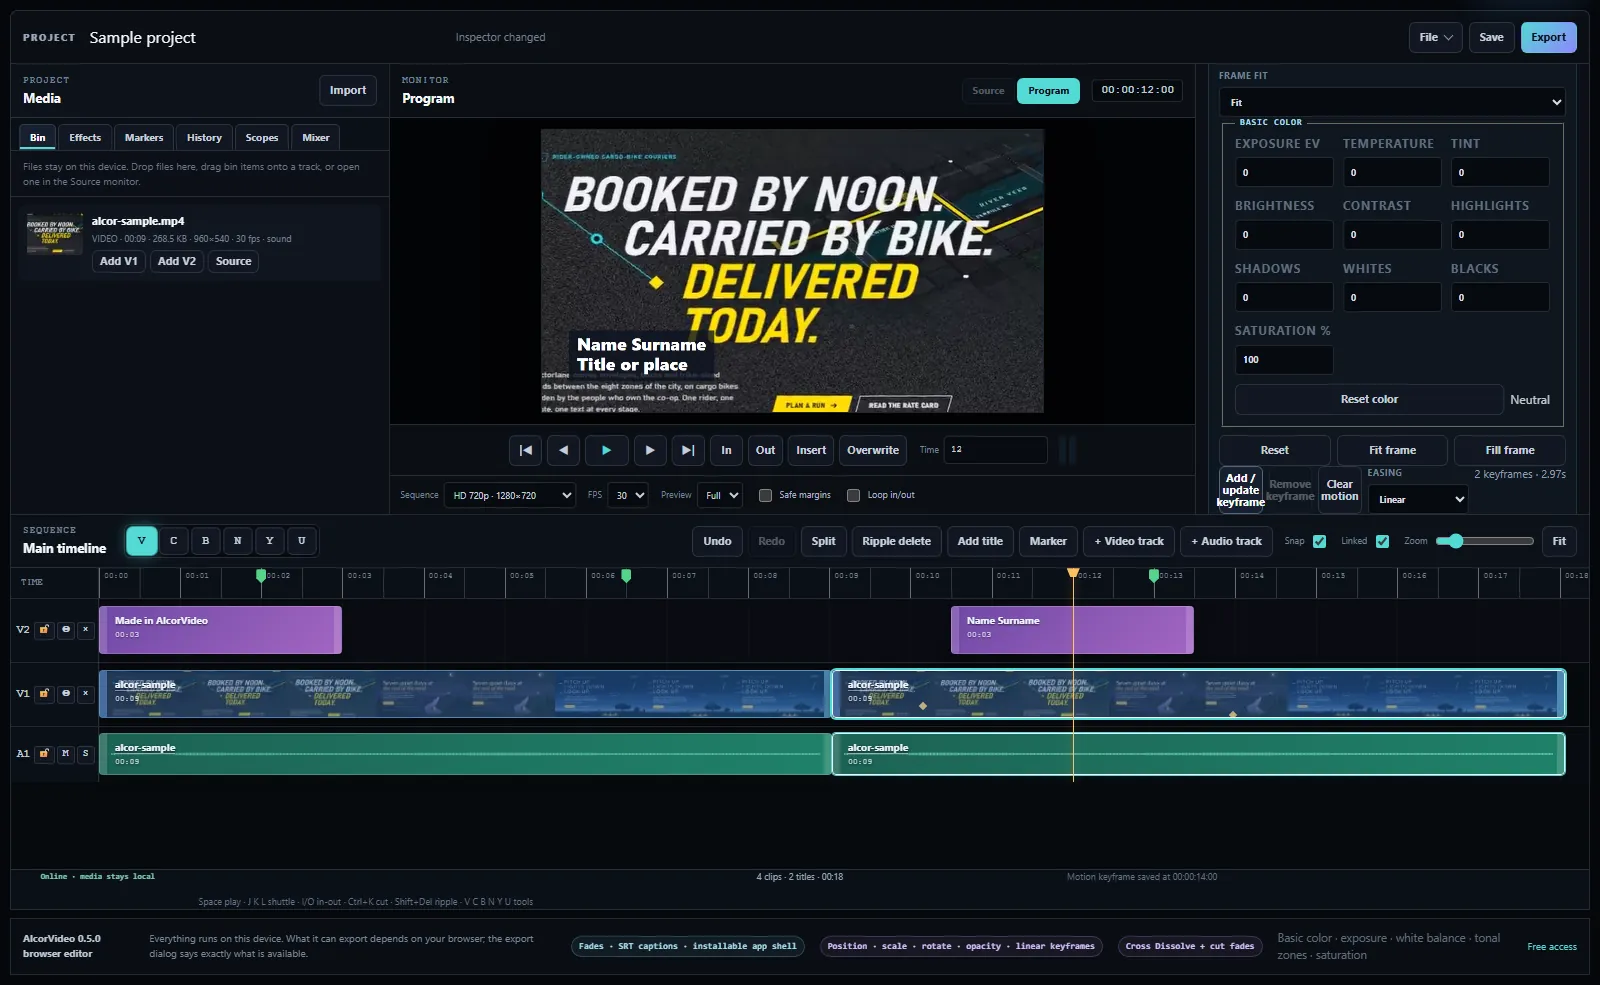Select the Y timeline tool
This screenshot has height=985, width=1600.
point(270,541)
